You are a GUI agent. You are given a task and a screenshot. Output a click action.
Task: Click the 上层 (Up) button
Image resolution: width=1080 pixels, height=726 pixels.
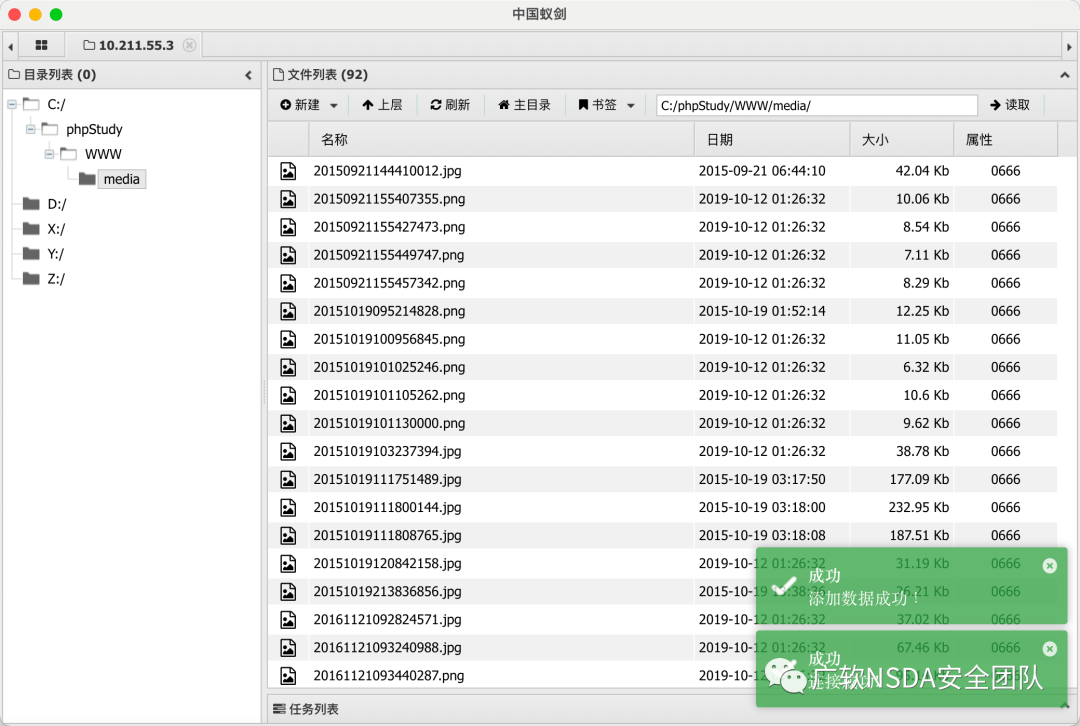(x=382, y=105)
